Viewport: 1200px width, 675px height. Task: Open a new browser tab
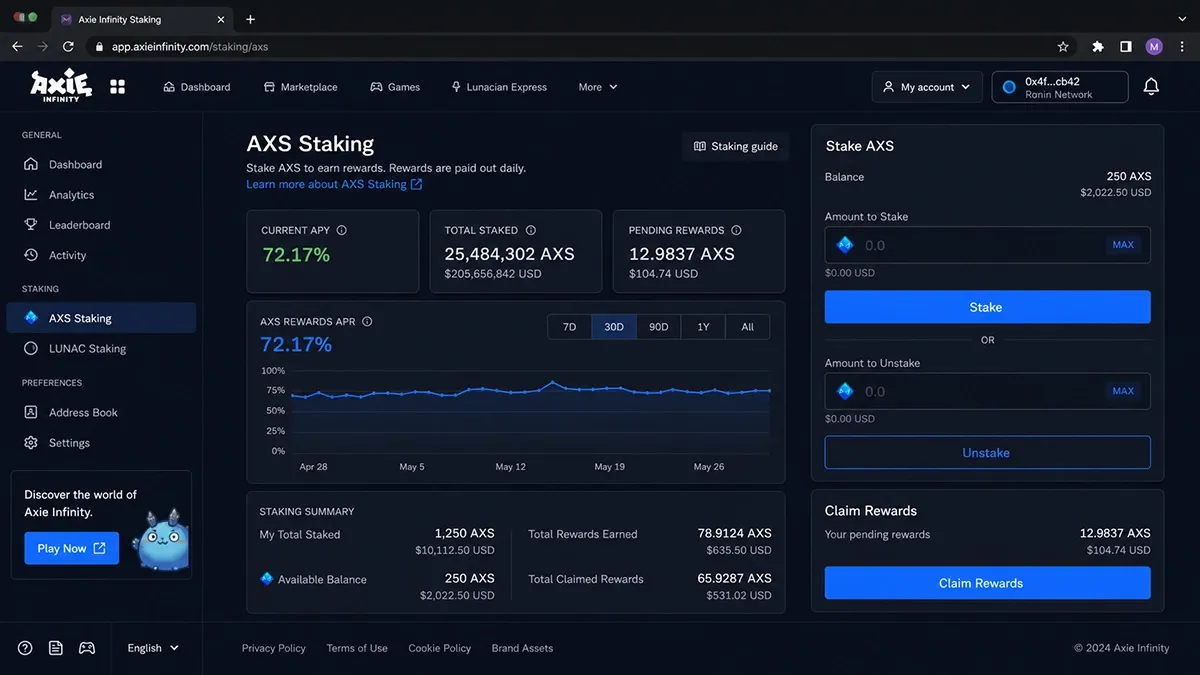[250, 19]
